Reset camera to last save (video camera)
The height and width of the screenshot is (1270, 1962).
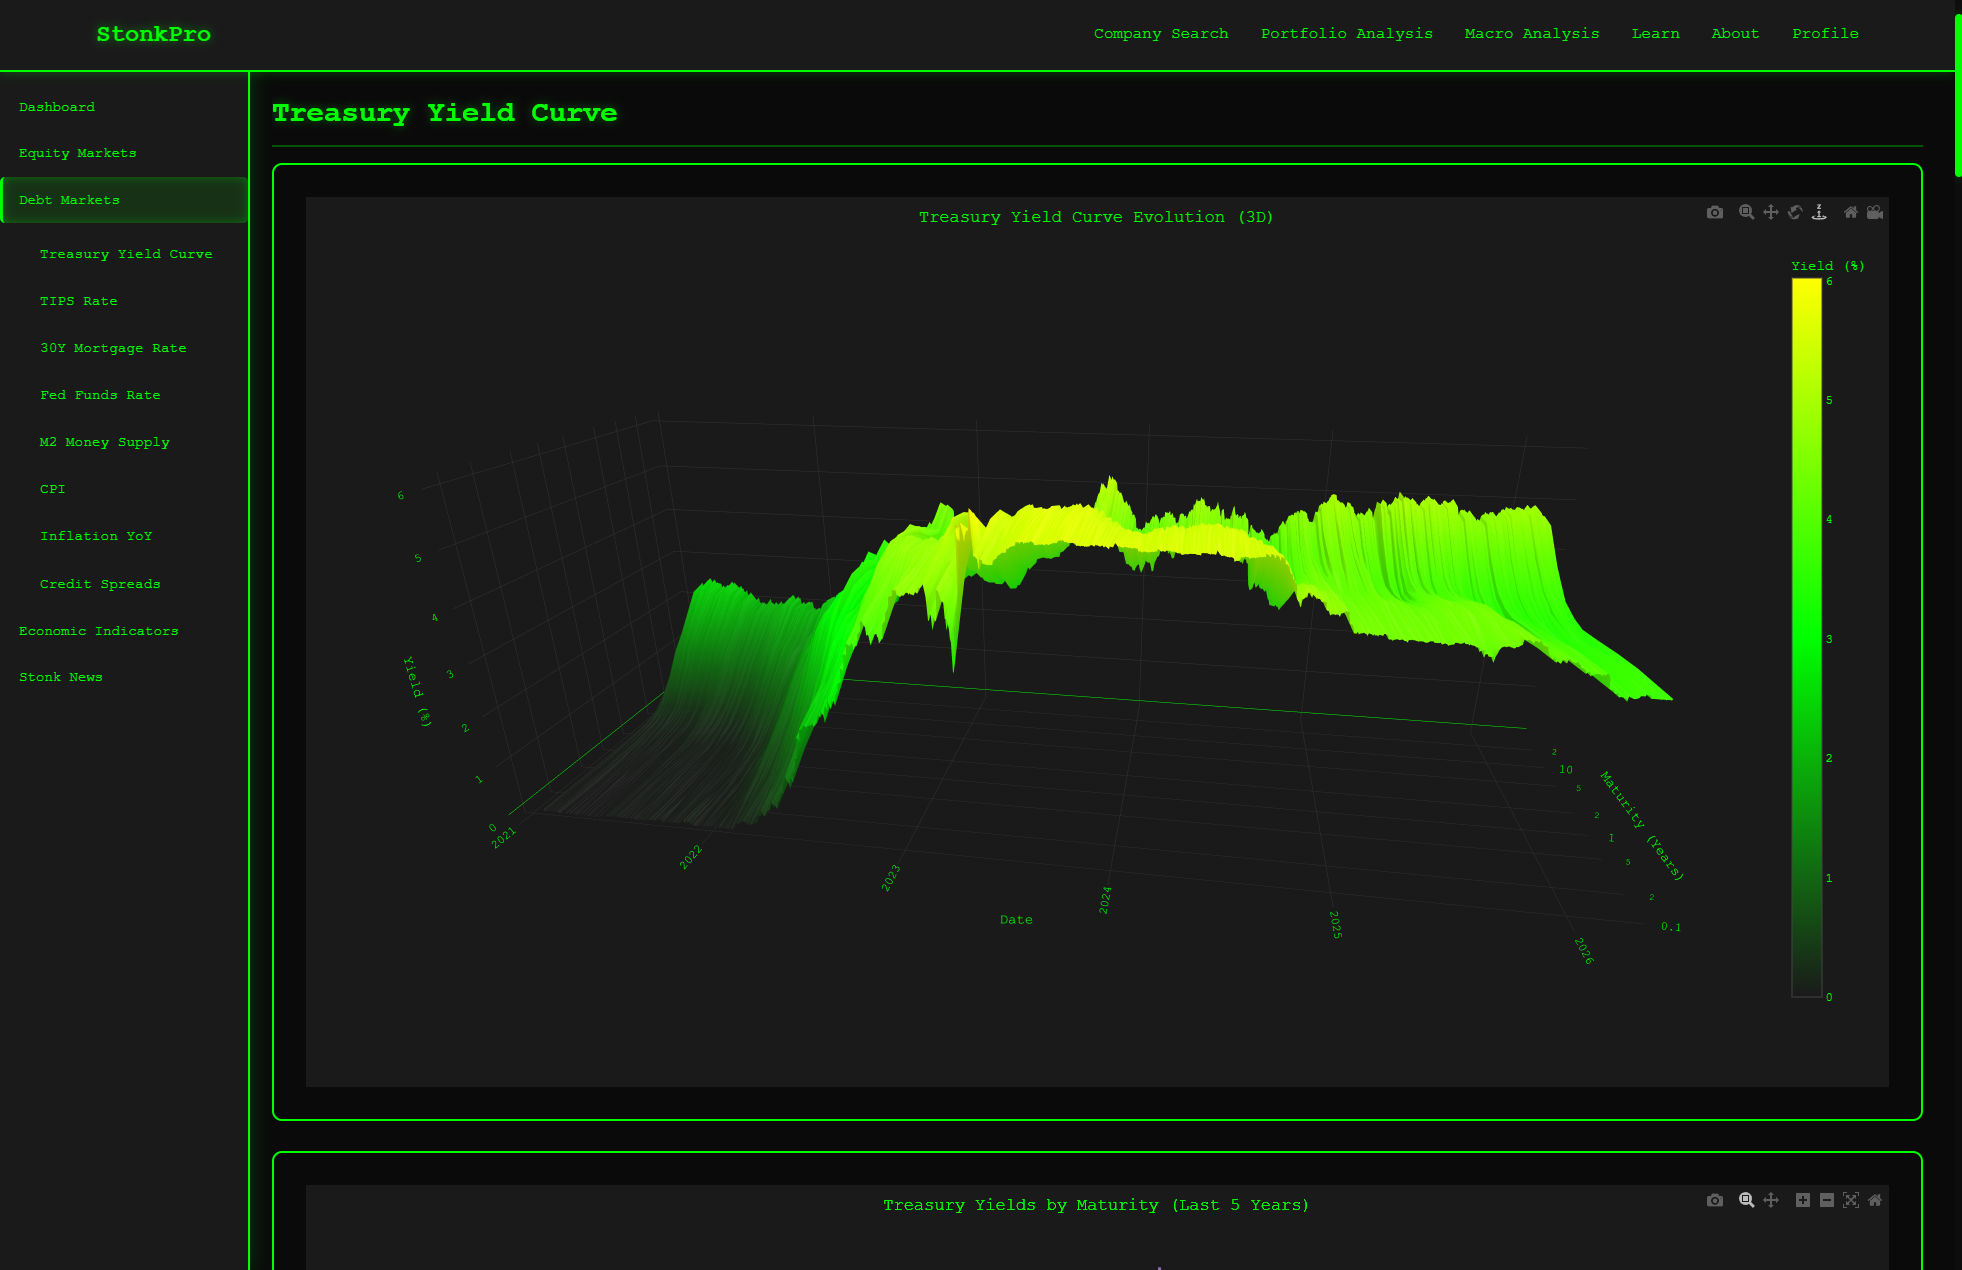1875,212
